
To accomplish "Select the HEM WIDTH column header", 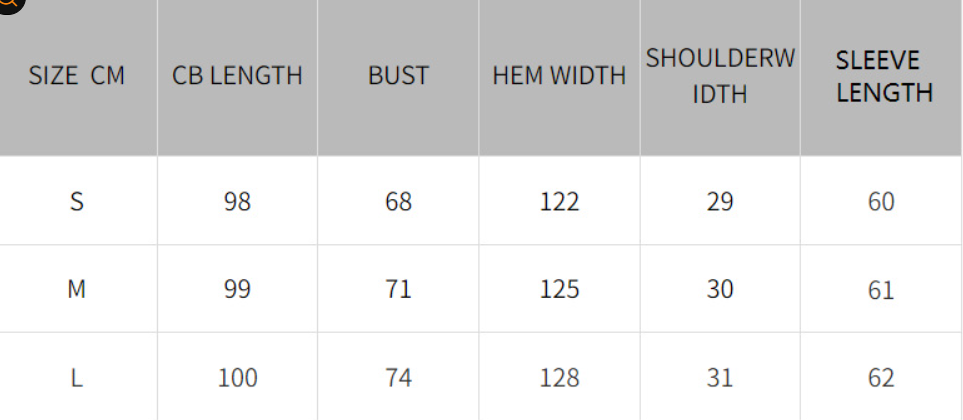I will (x=559, y=76).
